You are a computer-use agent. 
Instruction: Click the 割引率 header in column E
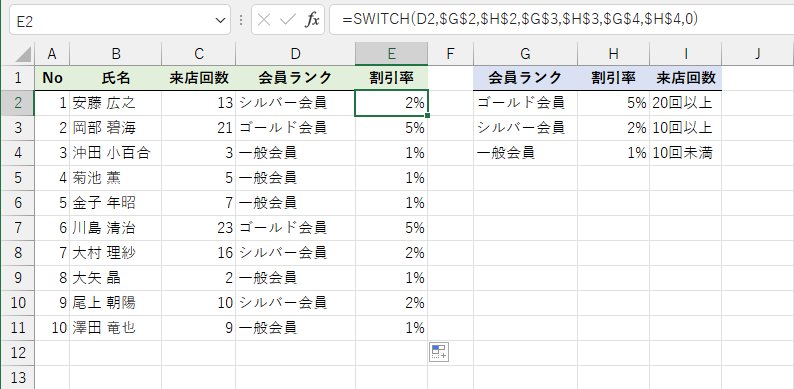(x=391, y=78)
